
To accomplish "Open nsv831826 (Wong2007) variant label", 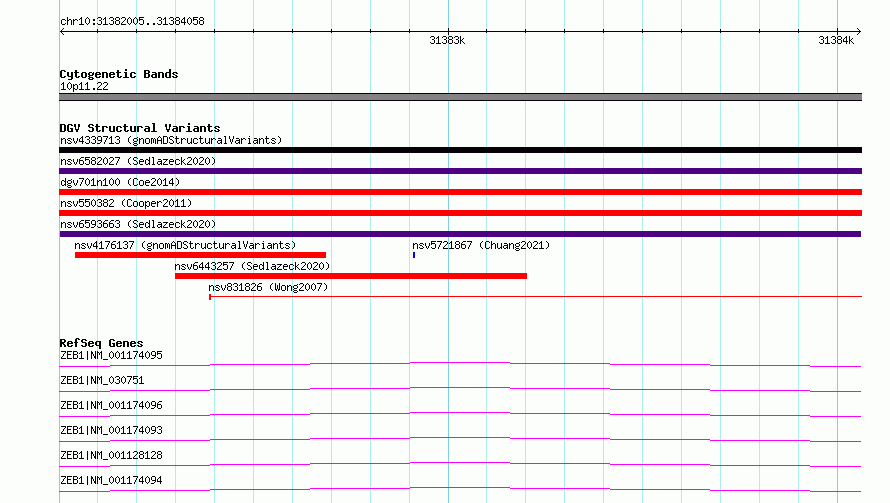I will 268,287.
